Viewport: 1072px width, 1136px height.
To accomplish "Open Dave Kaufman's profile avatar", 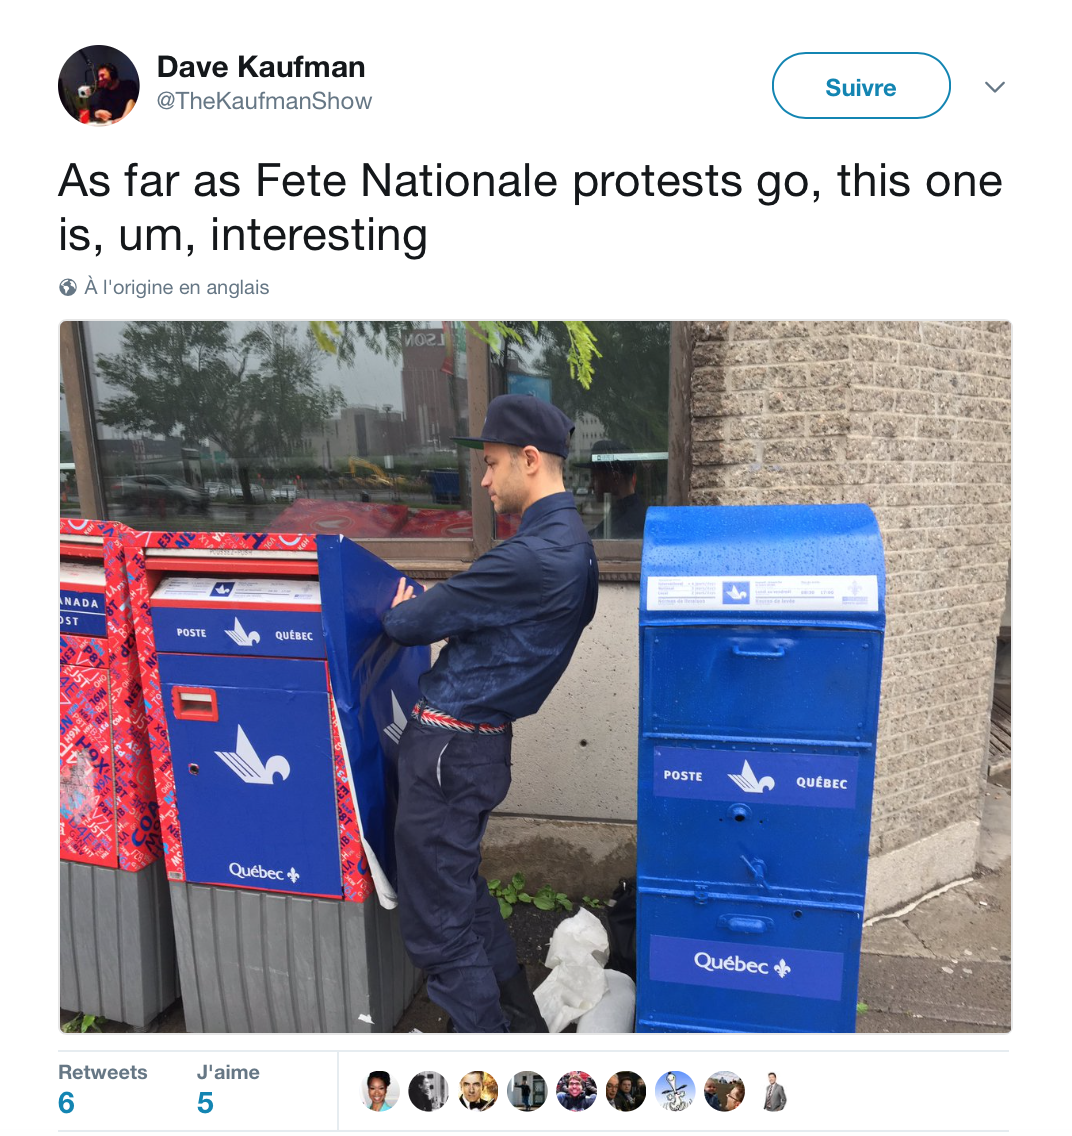I will point(99,85).
